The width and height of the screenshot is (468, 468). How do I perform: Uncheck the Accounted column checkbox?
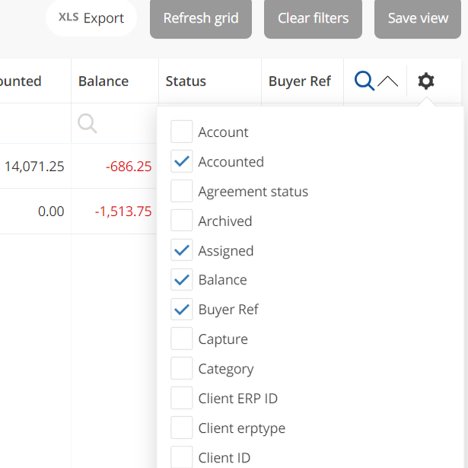click(182, 161)
